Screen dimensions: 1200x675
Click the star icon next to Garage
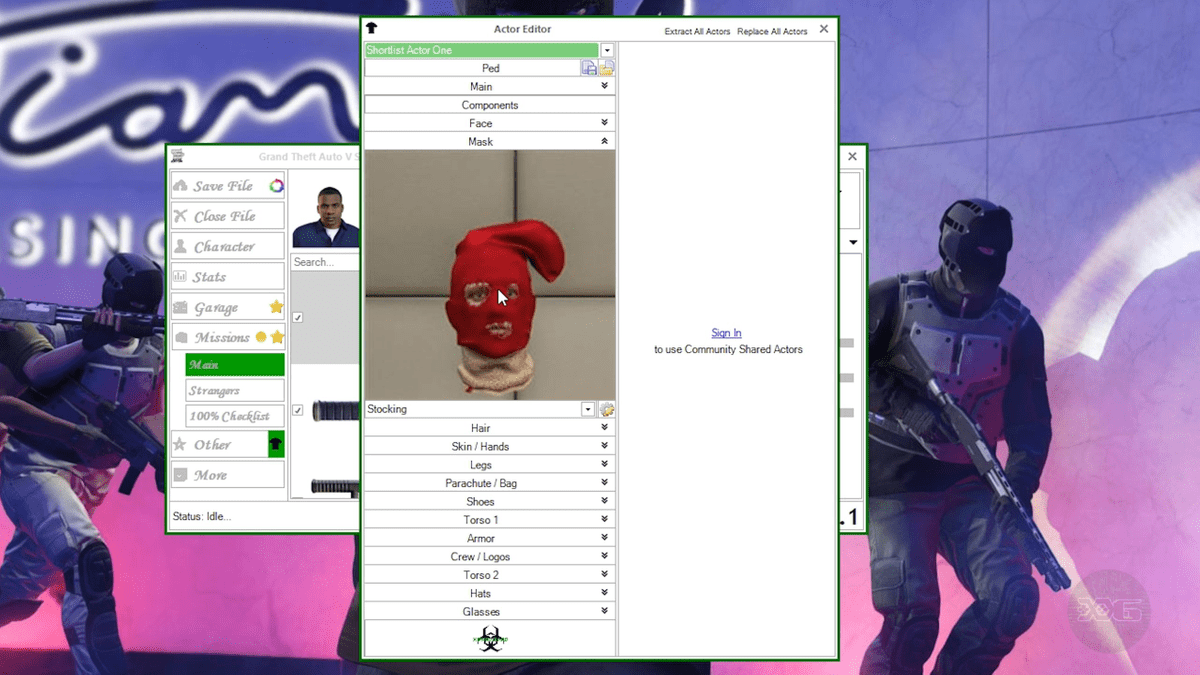tap(276, 307)
